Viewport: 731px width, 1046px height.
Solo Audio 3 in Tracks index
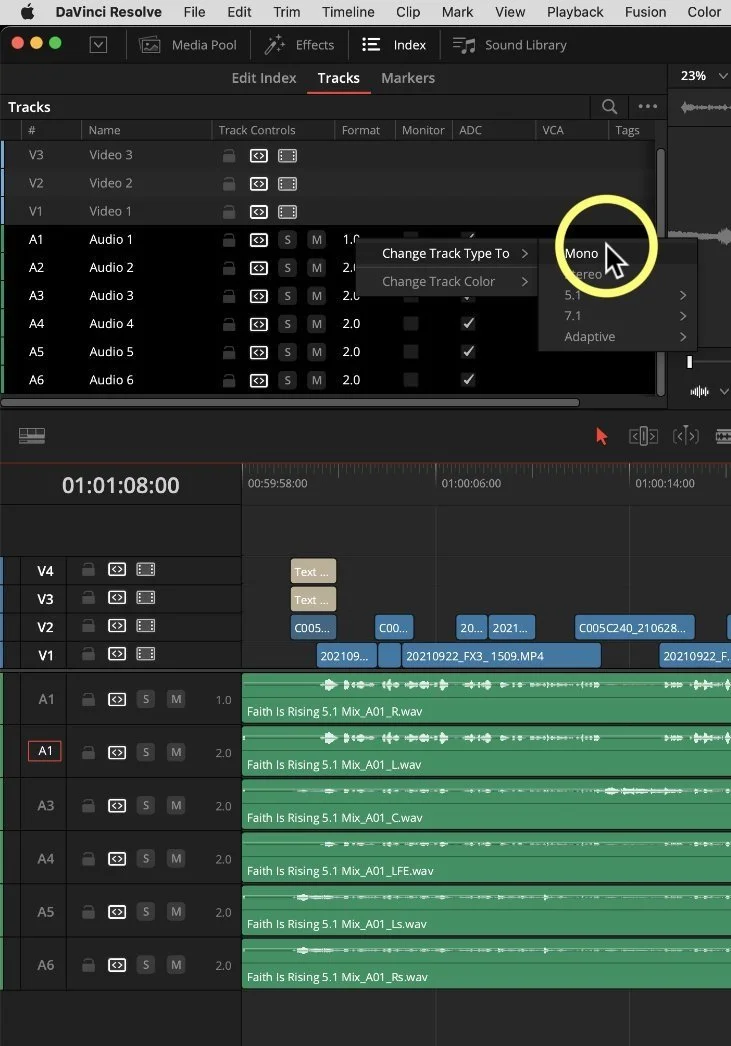[x=287, y=296]
